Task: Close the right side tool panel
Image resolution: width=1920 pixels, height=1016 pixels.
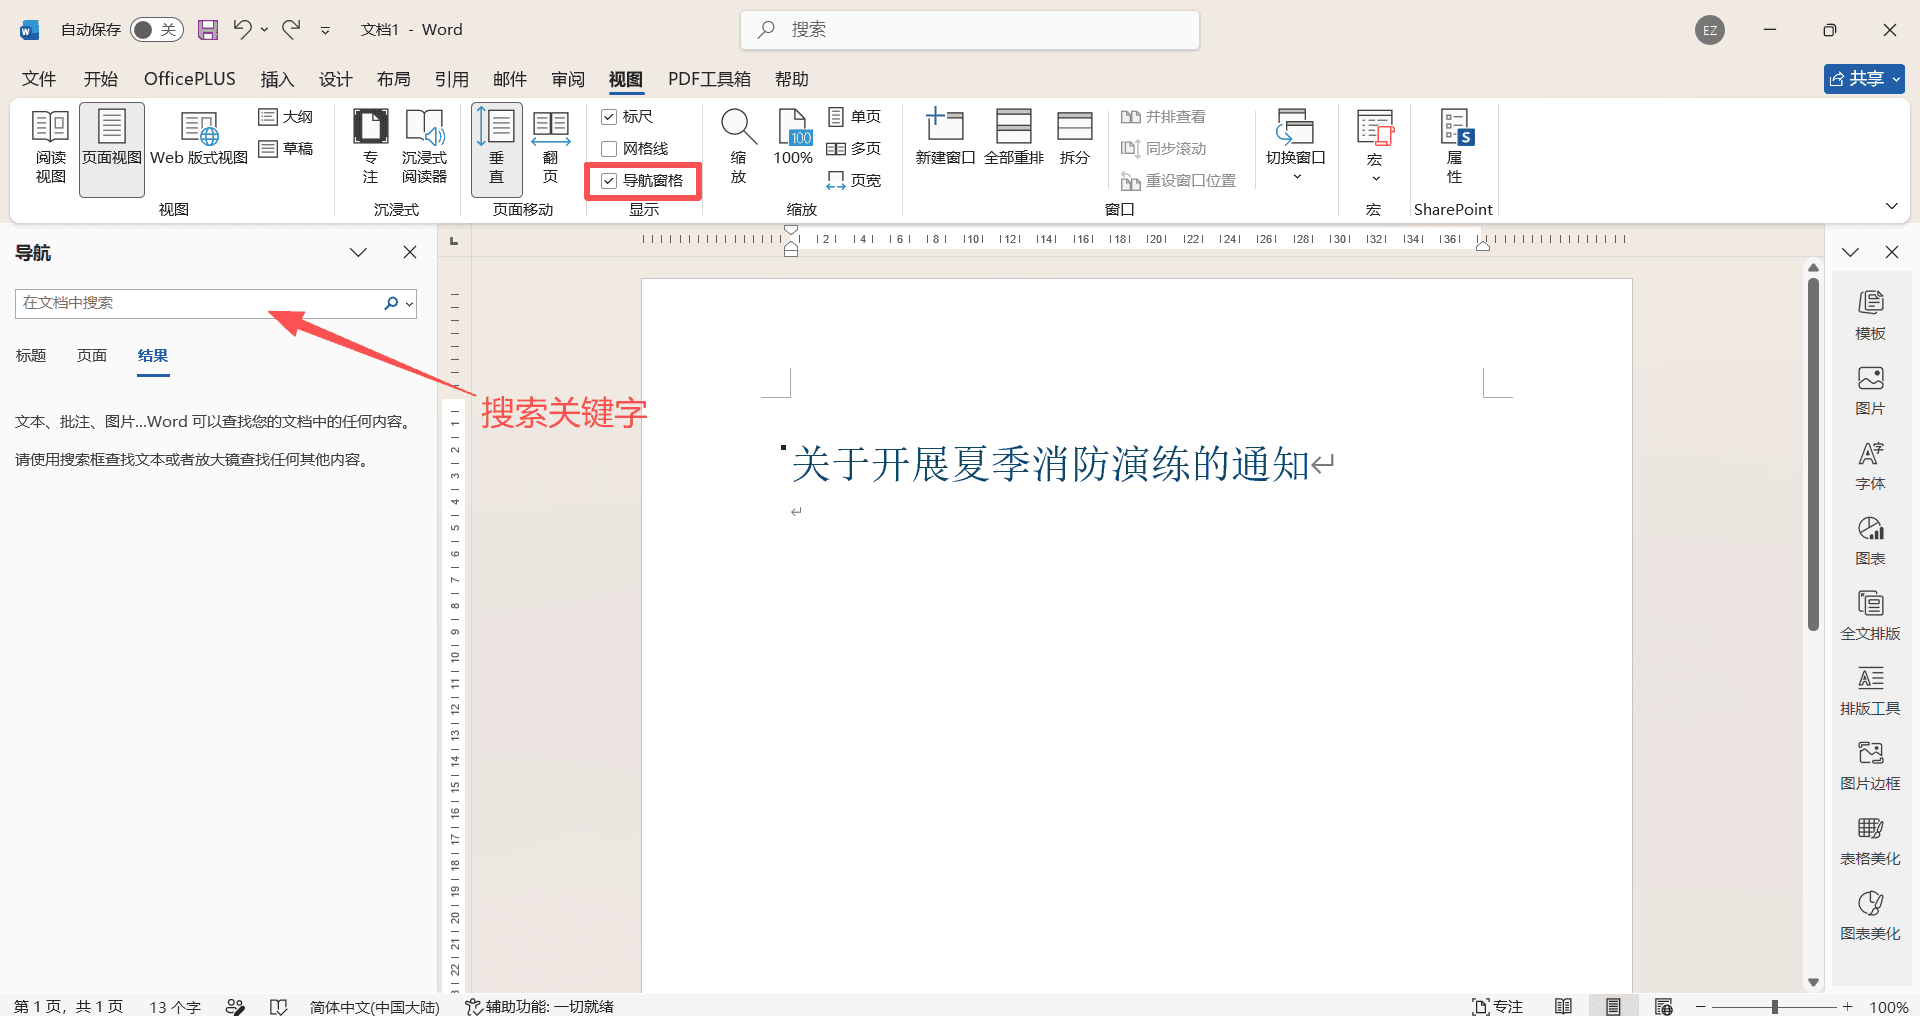Action: (1892, 252)
